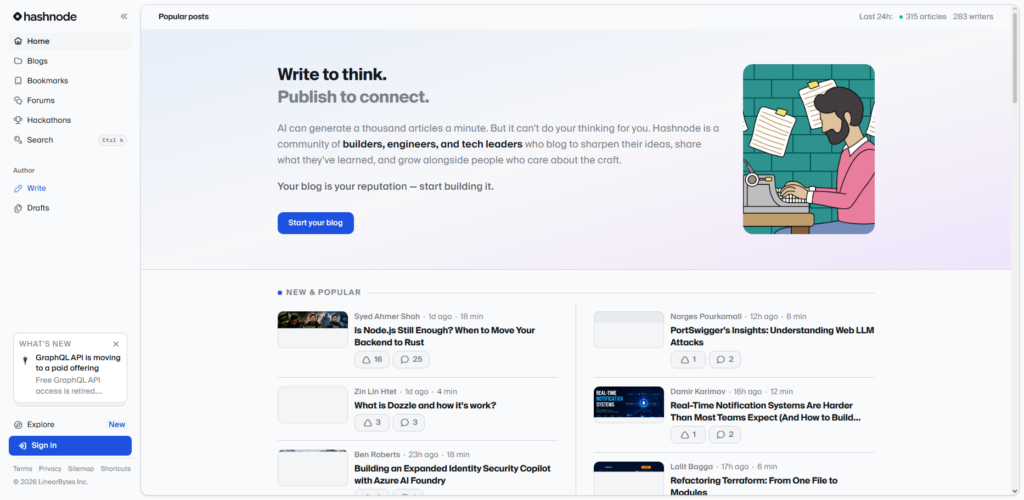
Task: Click the 283 writers stat
Action: coord(972,16)
